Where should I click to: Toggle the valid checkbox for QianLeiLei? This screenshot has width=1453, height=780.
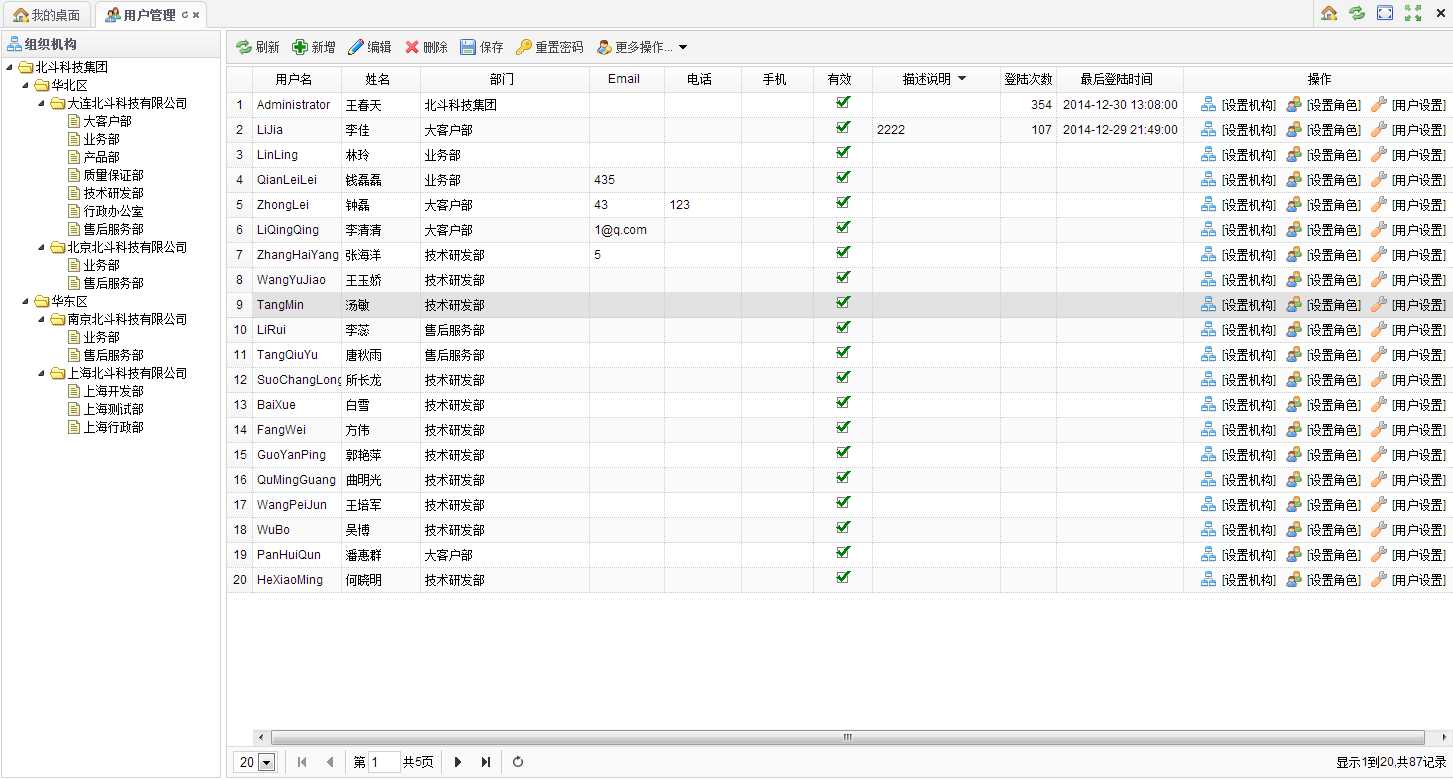click(843, 177)
